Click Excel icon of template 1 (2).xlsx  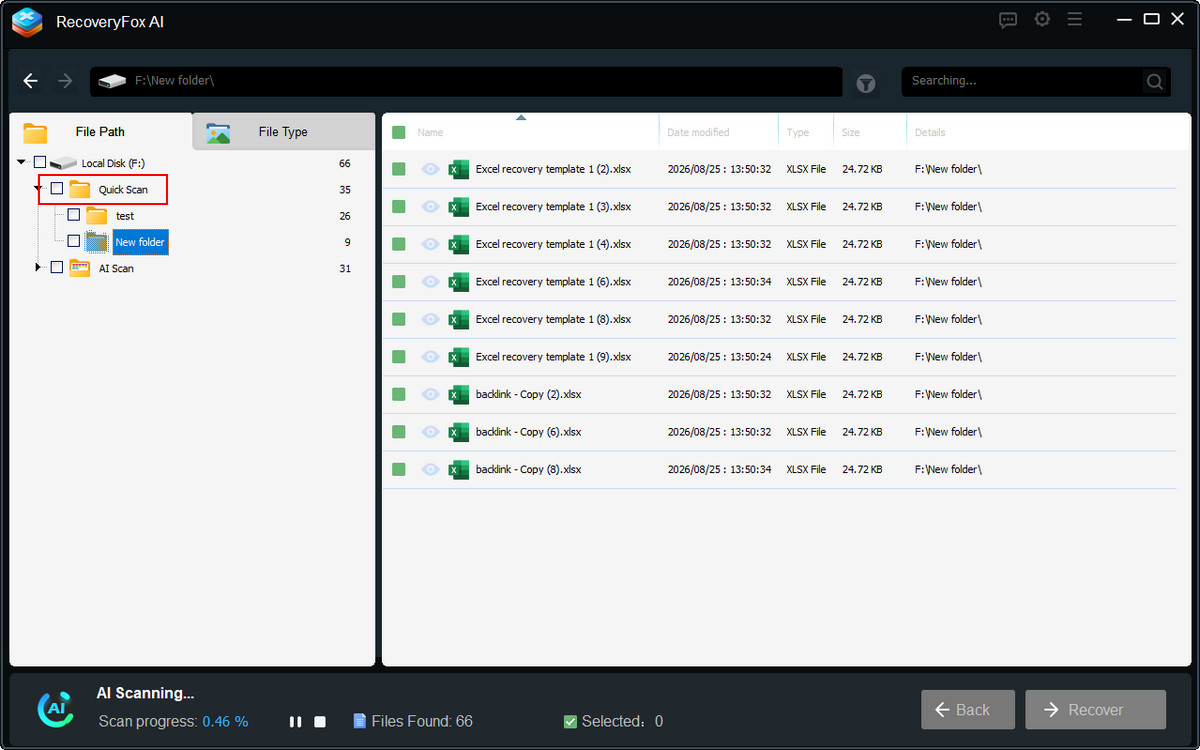(459, 169)
